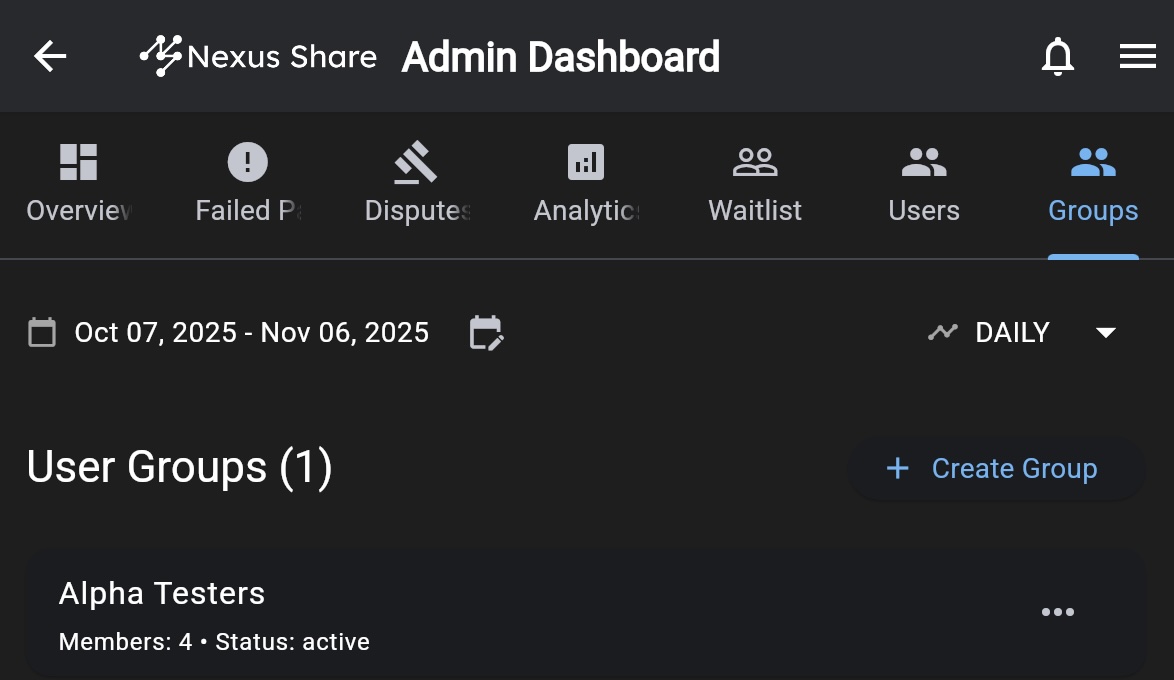1174x680 pixels.
Task: Switch to the Users tab
Action: pyautogui.click(x=924, y=185)
